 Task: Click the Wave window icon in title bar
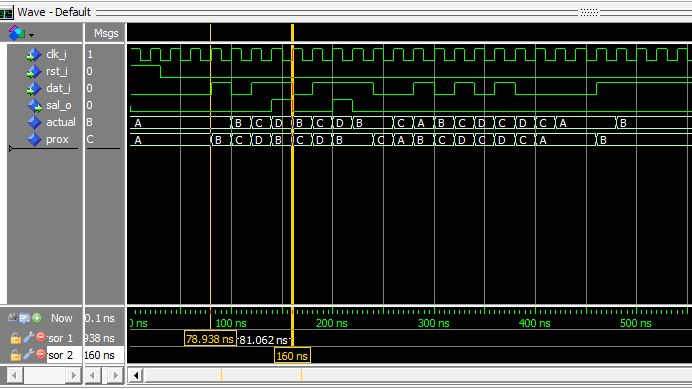[x=6, y=12]
